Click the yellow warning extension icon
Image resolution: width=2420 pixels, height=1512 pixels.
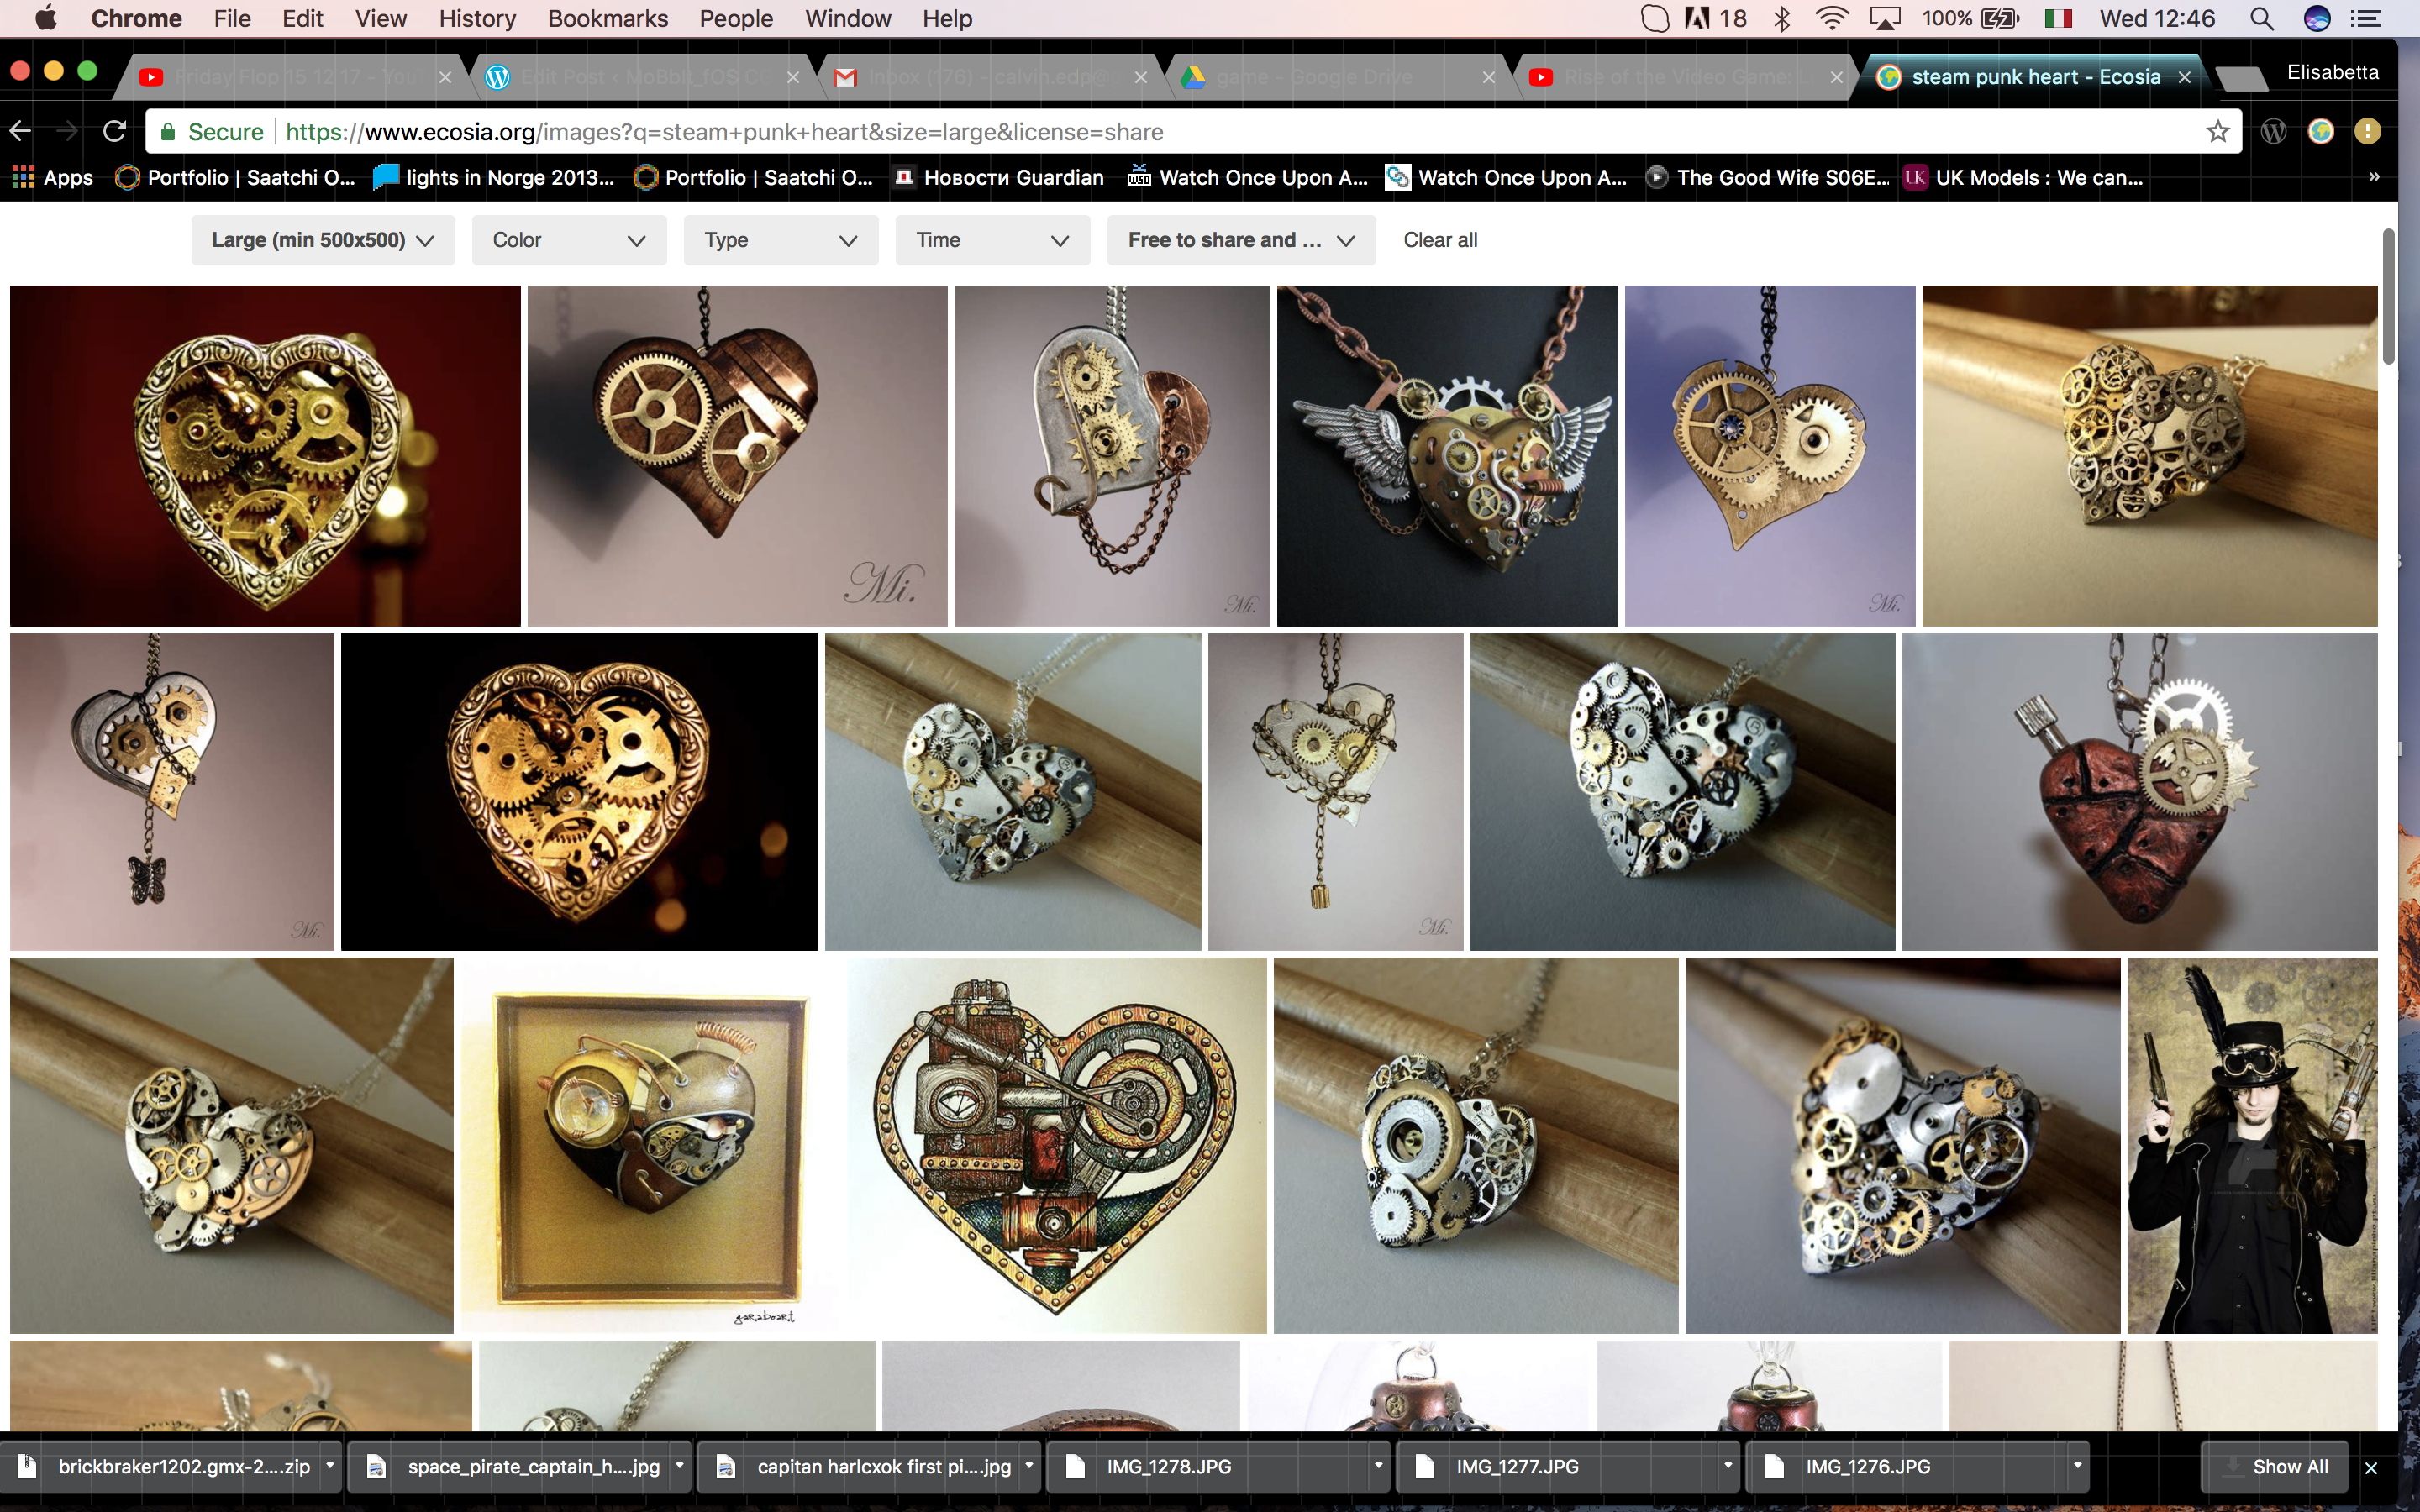[2367, 131]
